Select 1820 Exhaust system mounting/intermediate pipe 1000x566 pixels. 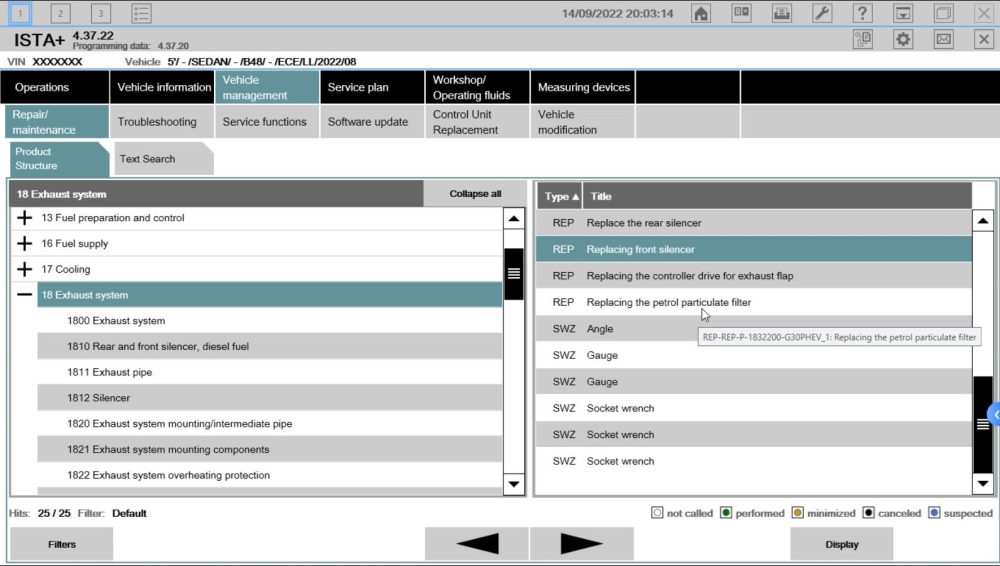point(270,423)
